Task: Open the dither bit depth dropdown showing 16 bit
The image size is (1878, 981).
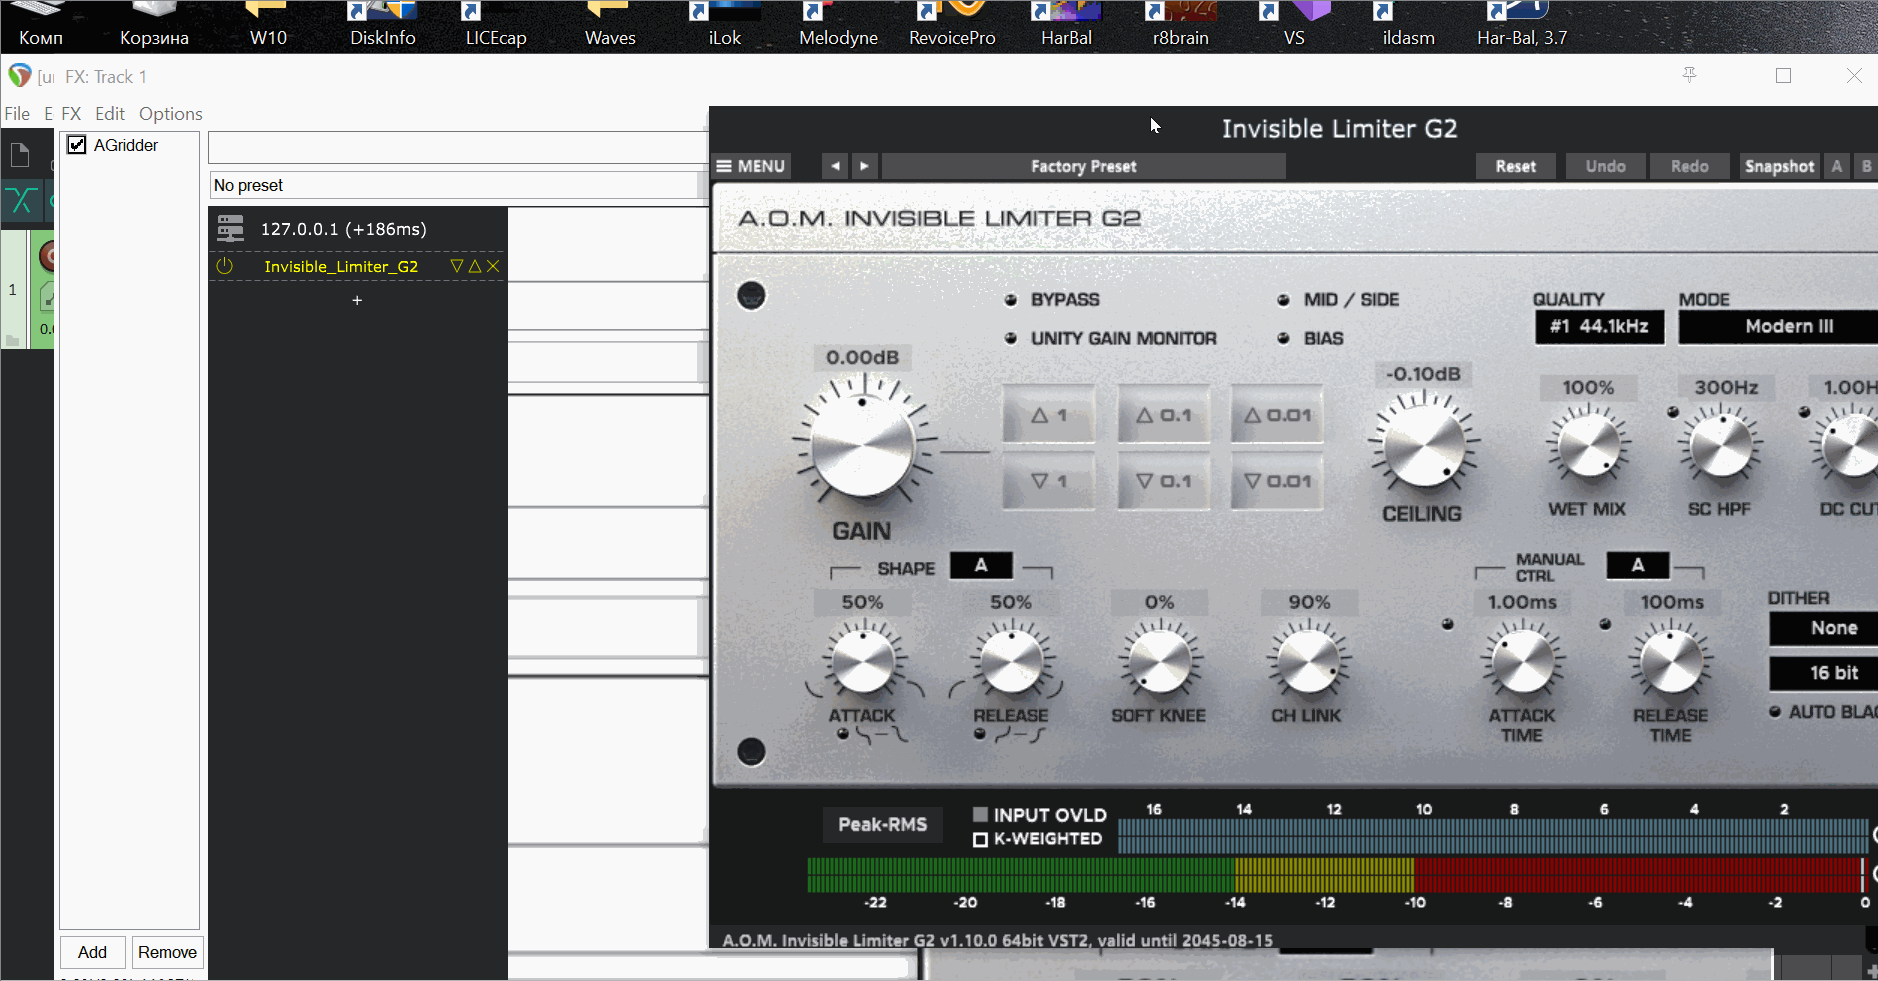Action: click(1824, 673)
